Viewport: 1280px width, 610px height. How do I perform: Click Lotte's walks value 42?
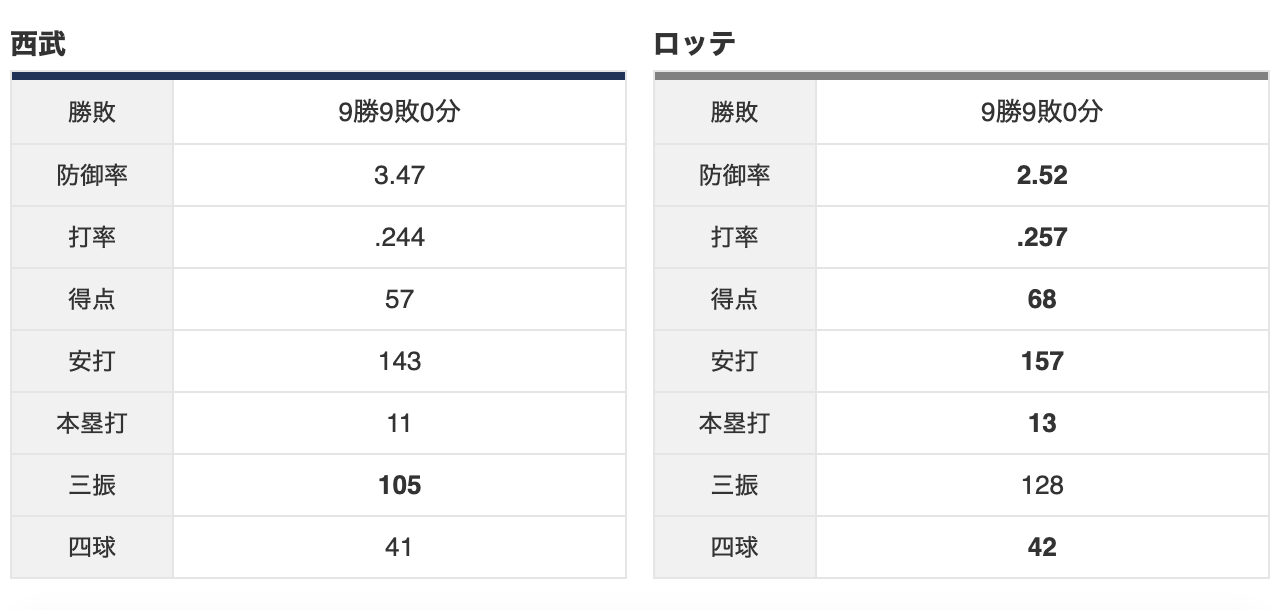1042,547
